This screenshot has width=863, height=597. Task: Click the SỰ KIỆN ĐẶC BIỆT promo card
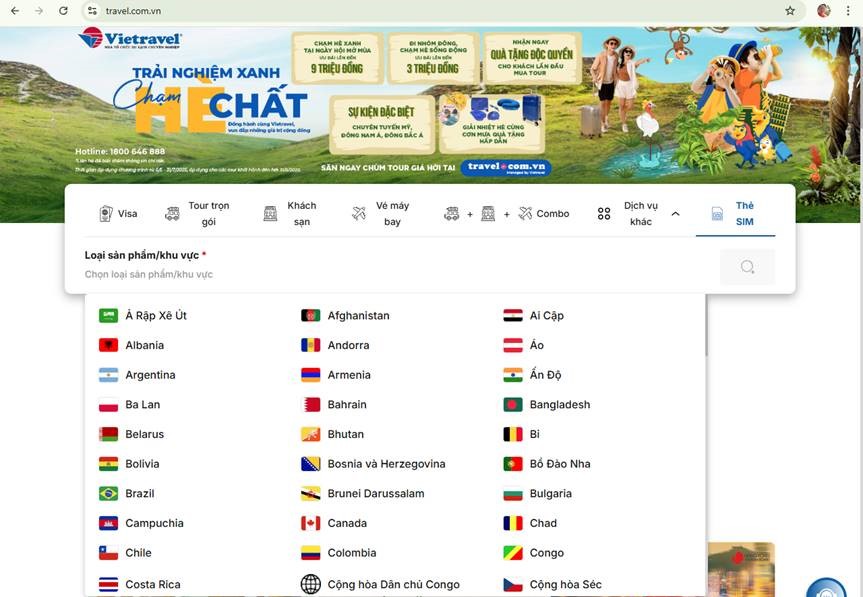tap(382, 125)
